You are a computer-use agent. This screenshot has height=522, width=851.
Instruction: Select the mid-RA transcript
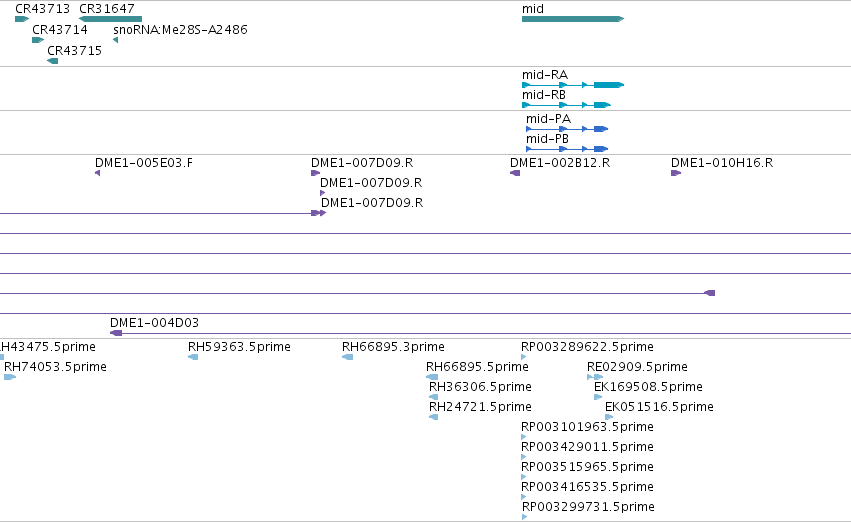click(x=573, y=85)
